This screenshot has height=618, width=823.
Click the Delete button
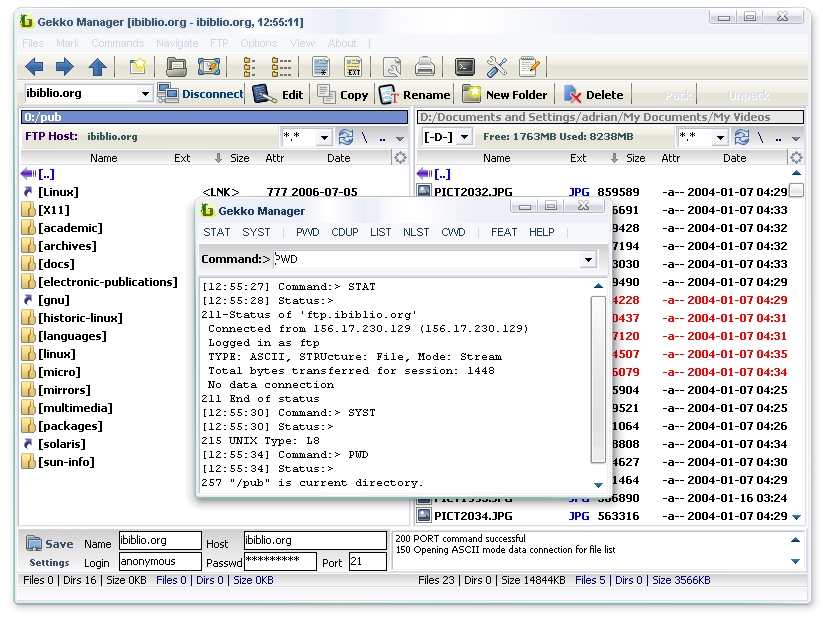[x=594, y=95]
